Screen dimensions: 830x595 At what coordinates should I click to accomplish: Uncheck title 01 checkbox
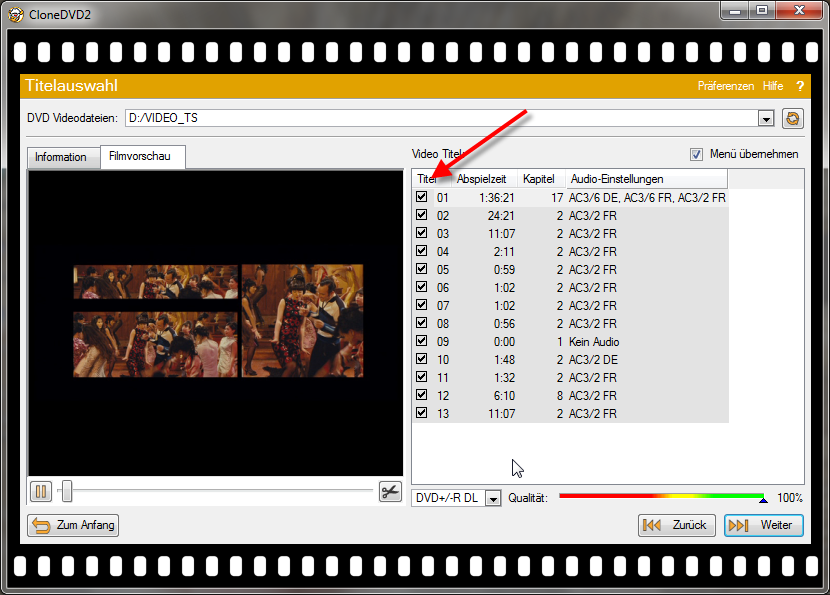421,197
